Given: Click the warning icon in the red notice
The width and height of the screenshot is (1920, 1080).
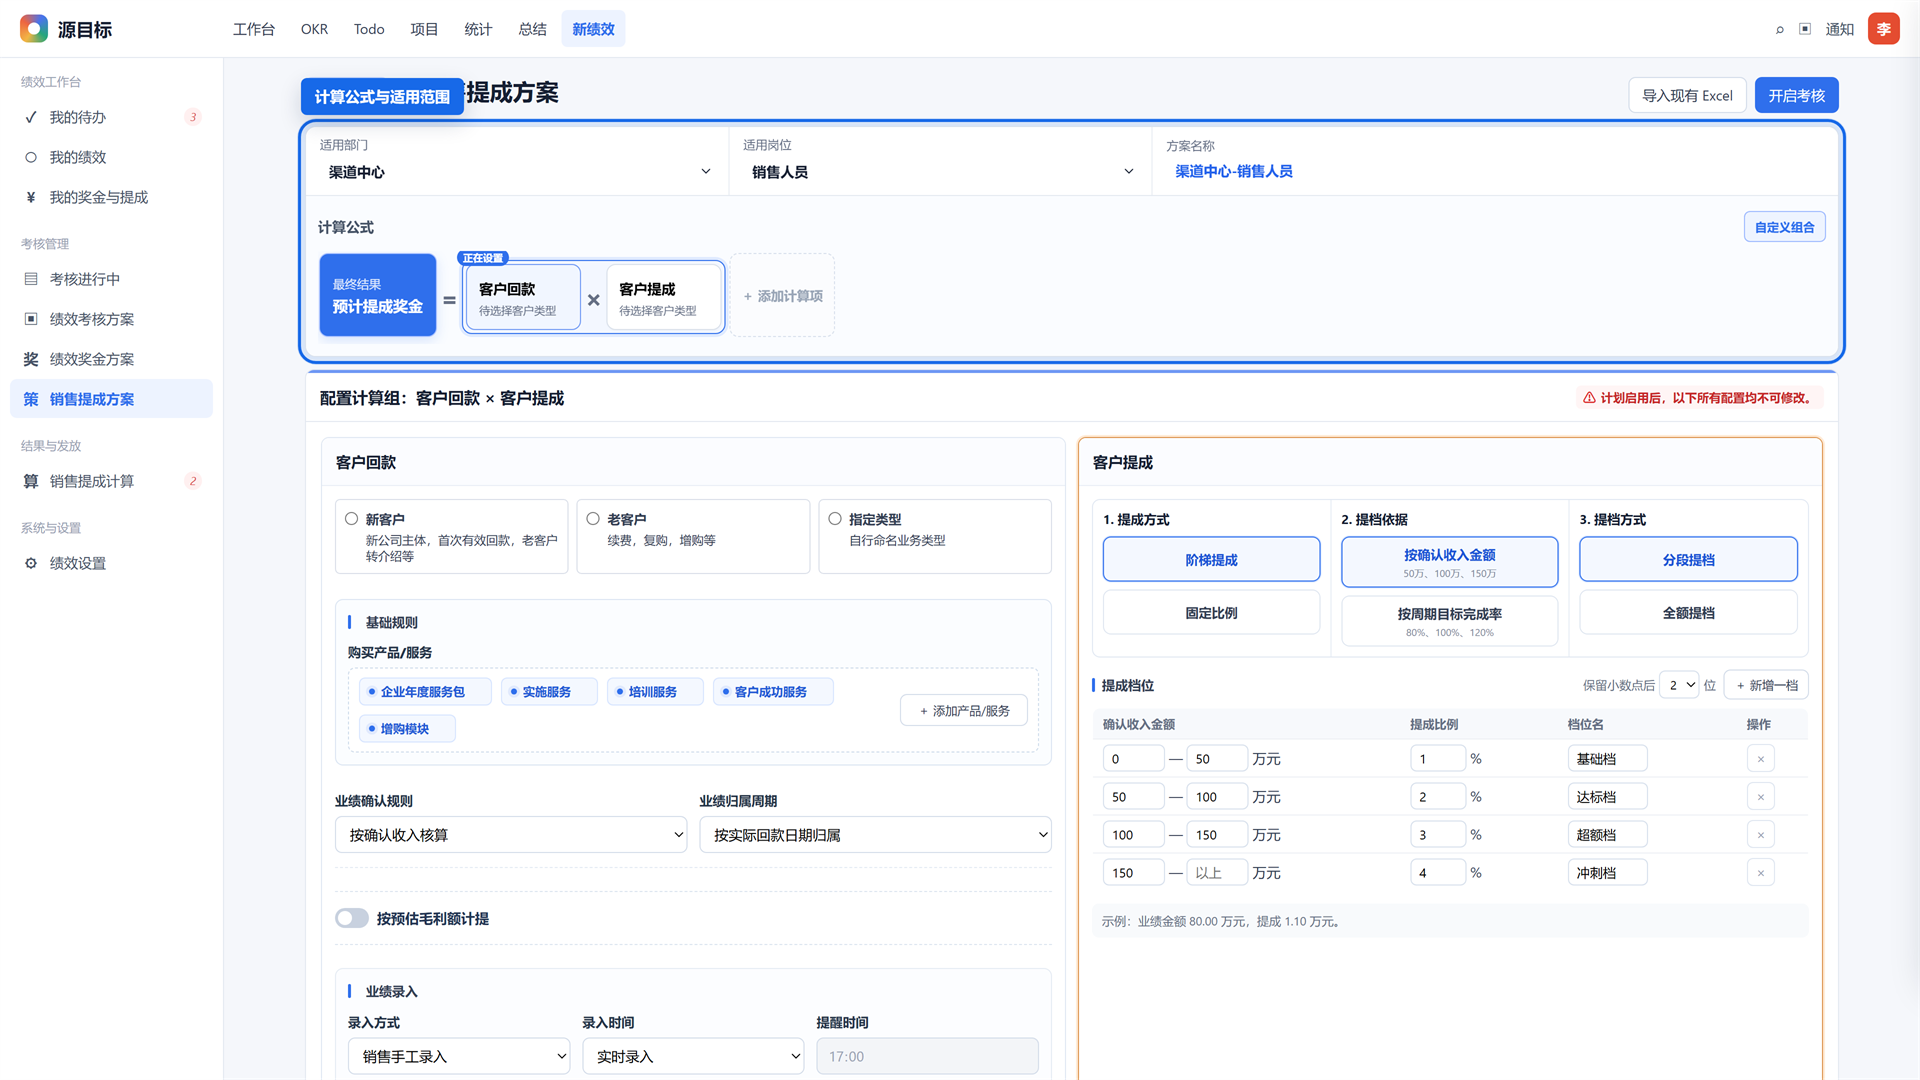Looking at the screenshot, I should 1589,398.
